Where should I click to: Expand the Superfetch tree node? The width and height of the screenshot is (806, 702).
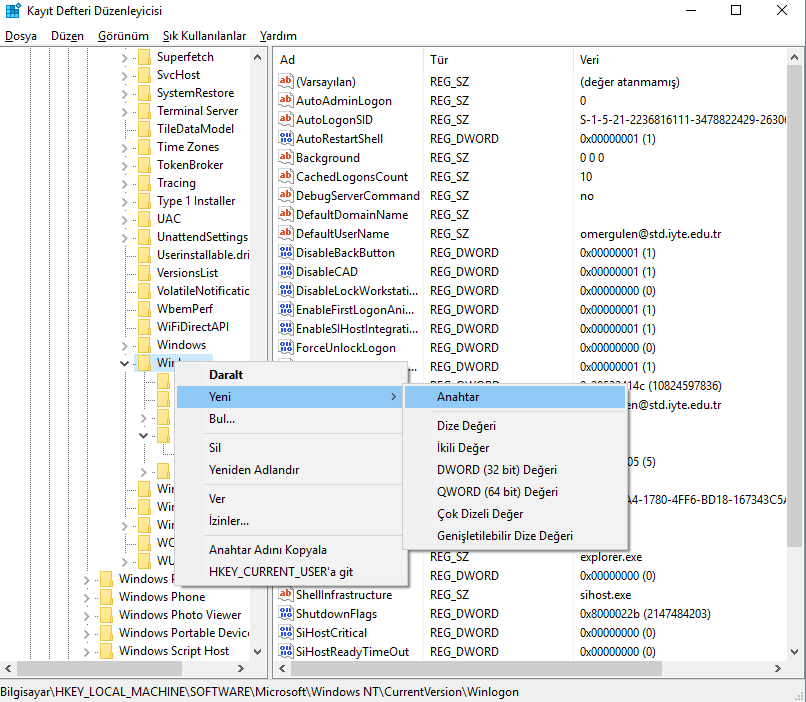click(x=125, y=57)
